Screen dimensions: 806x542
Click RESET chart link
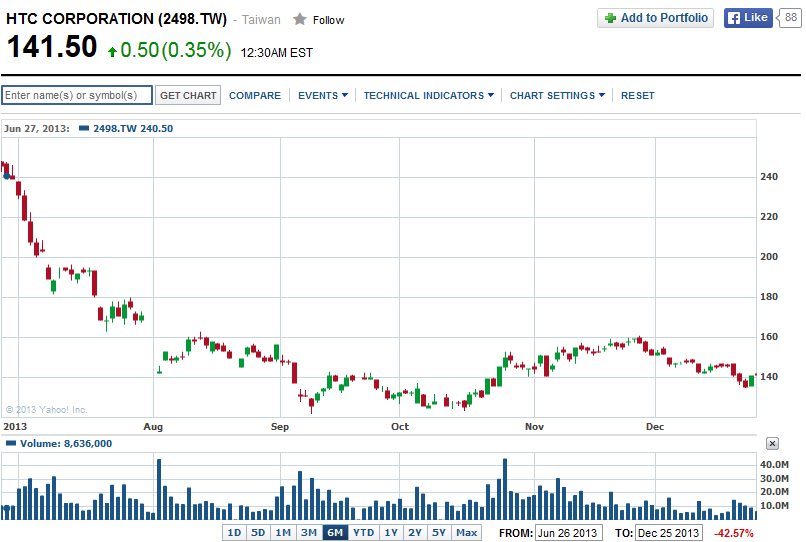point(637,96)
